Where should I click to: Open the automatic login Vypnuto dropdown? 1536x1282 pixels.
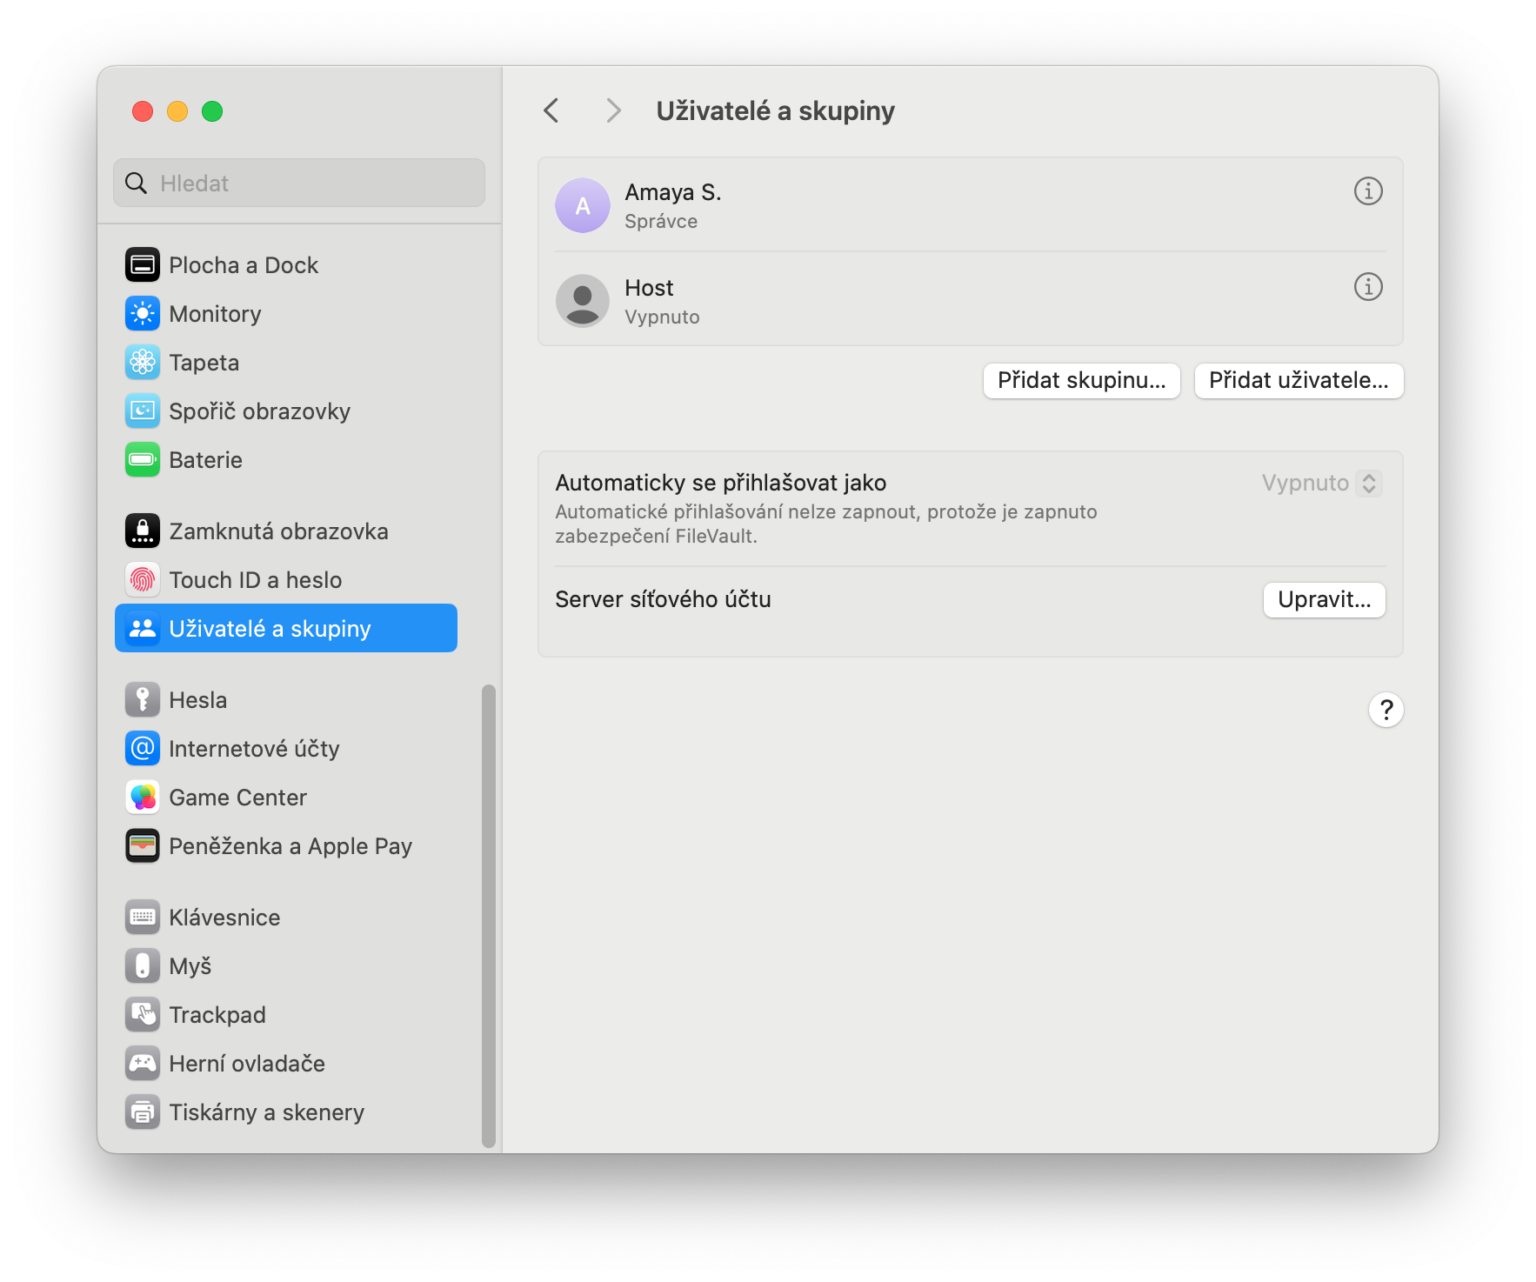click(x=1321, y=483)
